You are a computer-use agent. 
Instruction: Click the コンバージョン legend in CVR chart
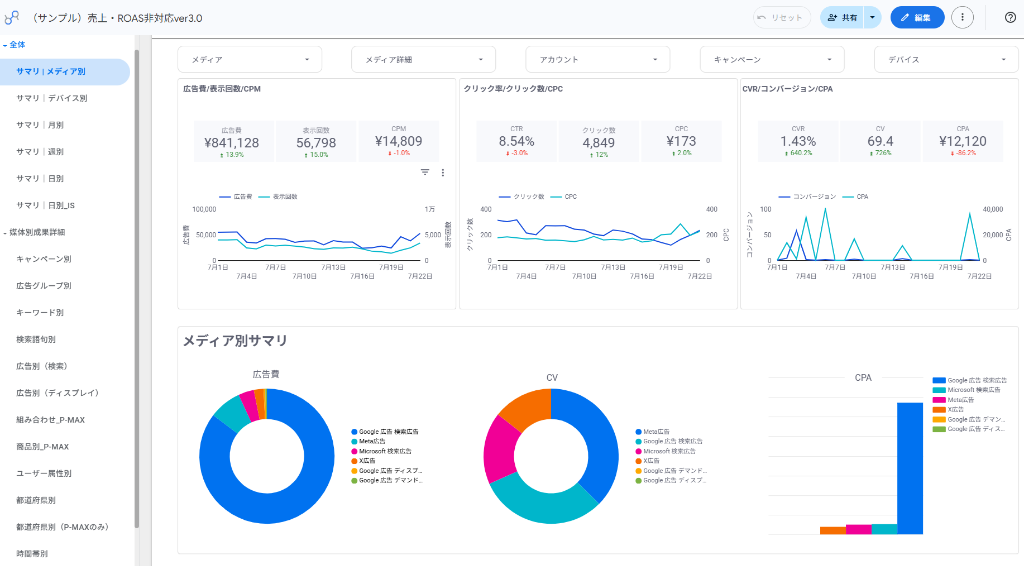(x=807, y=197)
